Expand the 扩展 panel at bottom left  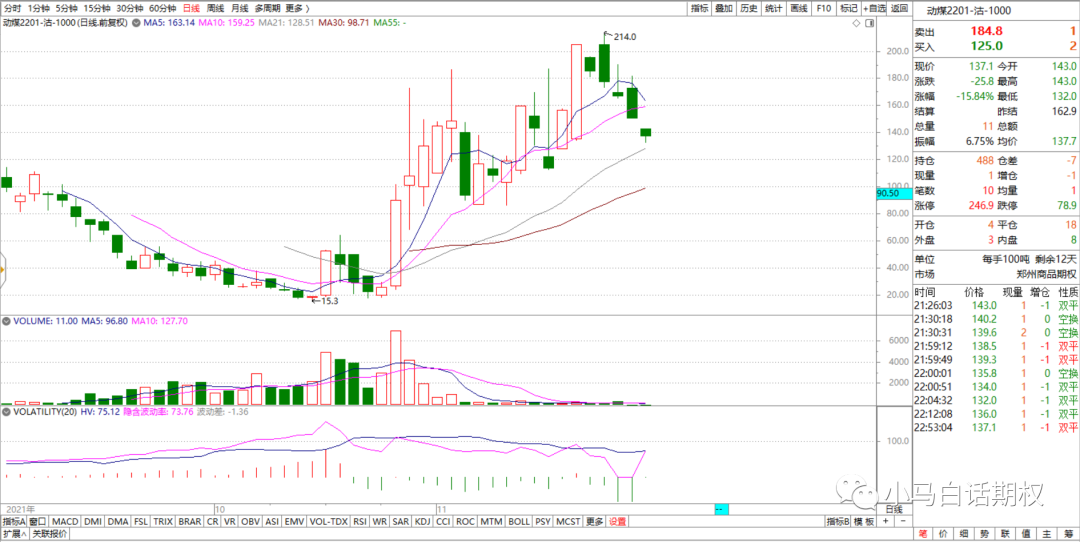12,534
